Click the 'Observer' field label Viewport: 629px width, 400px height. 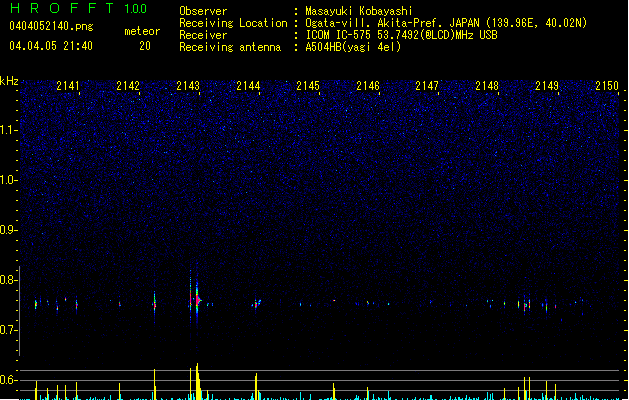203,11
